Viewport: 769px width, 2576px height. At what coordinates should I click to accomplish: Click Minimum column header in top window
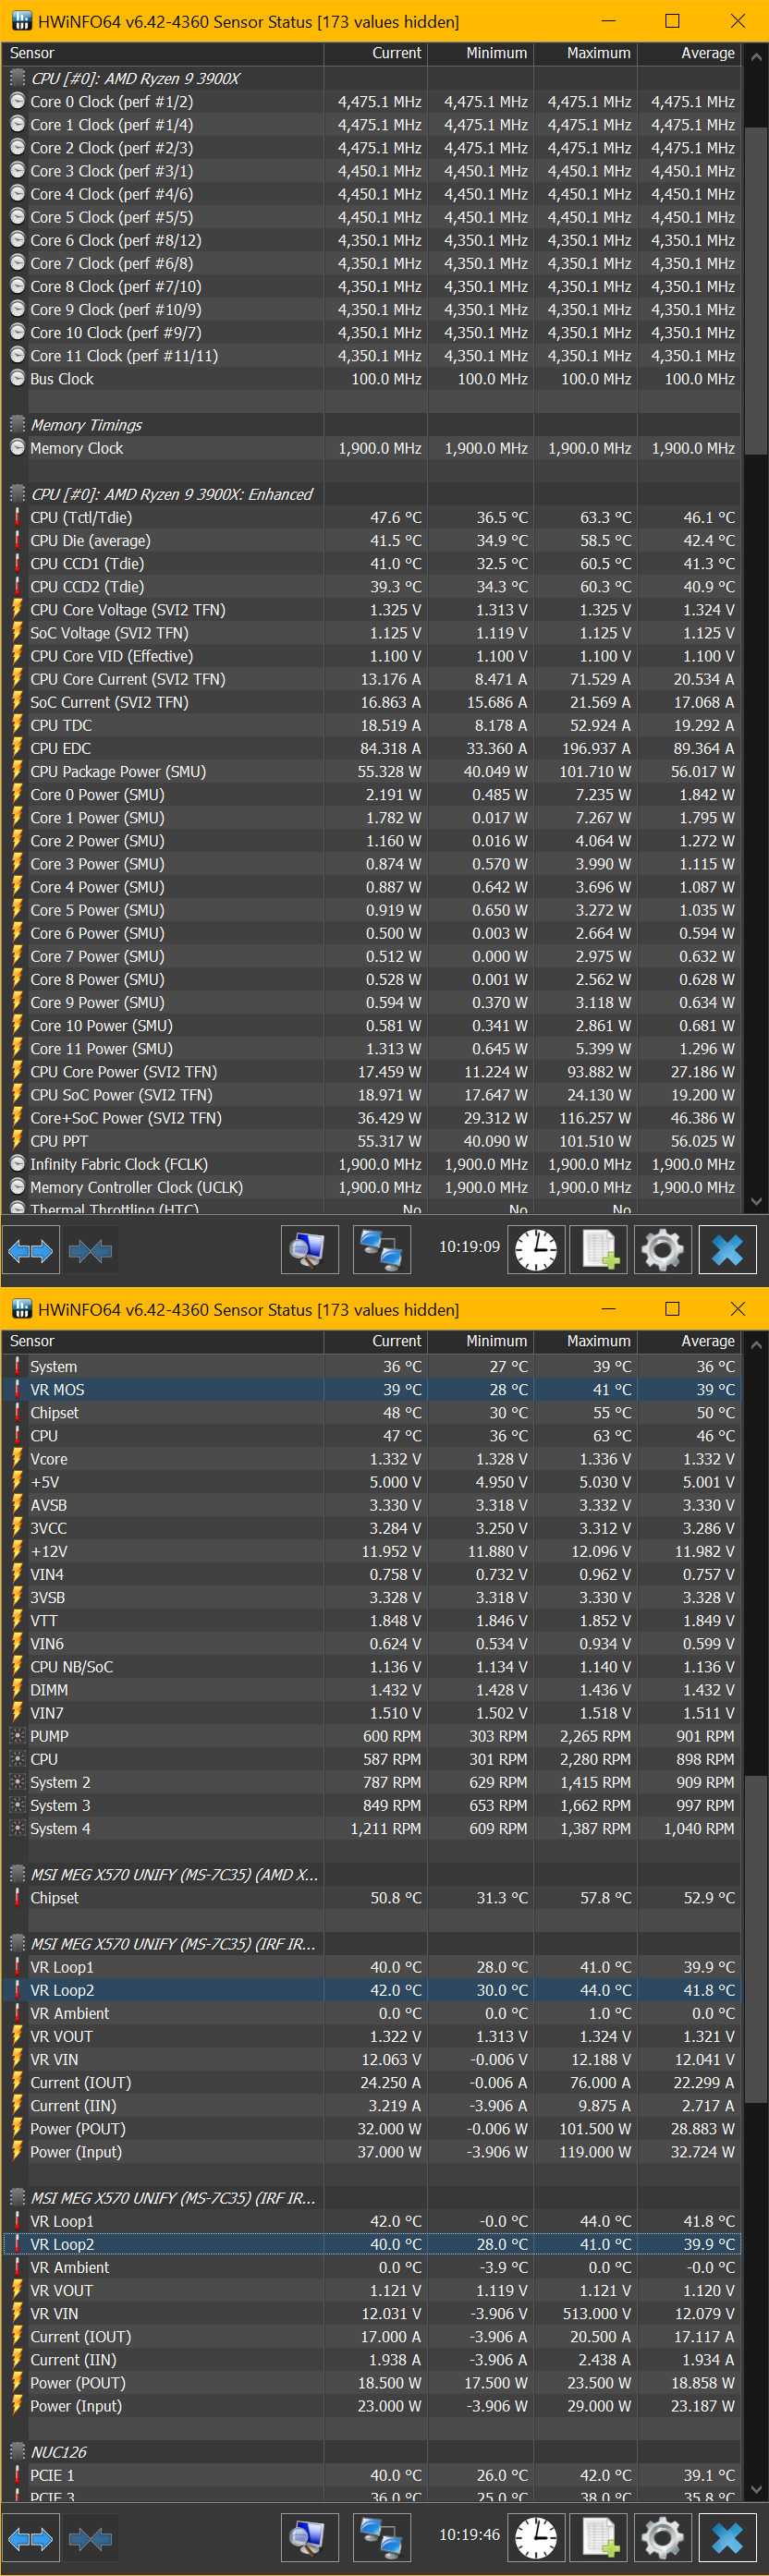[481, 54]
